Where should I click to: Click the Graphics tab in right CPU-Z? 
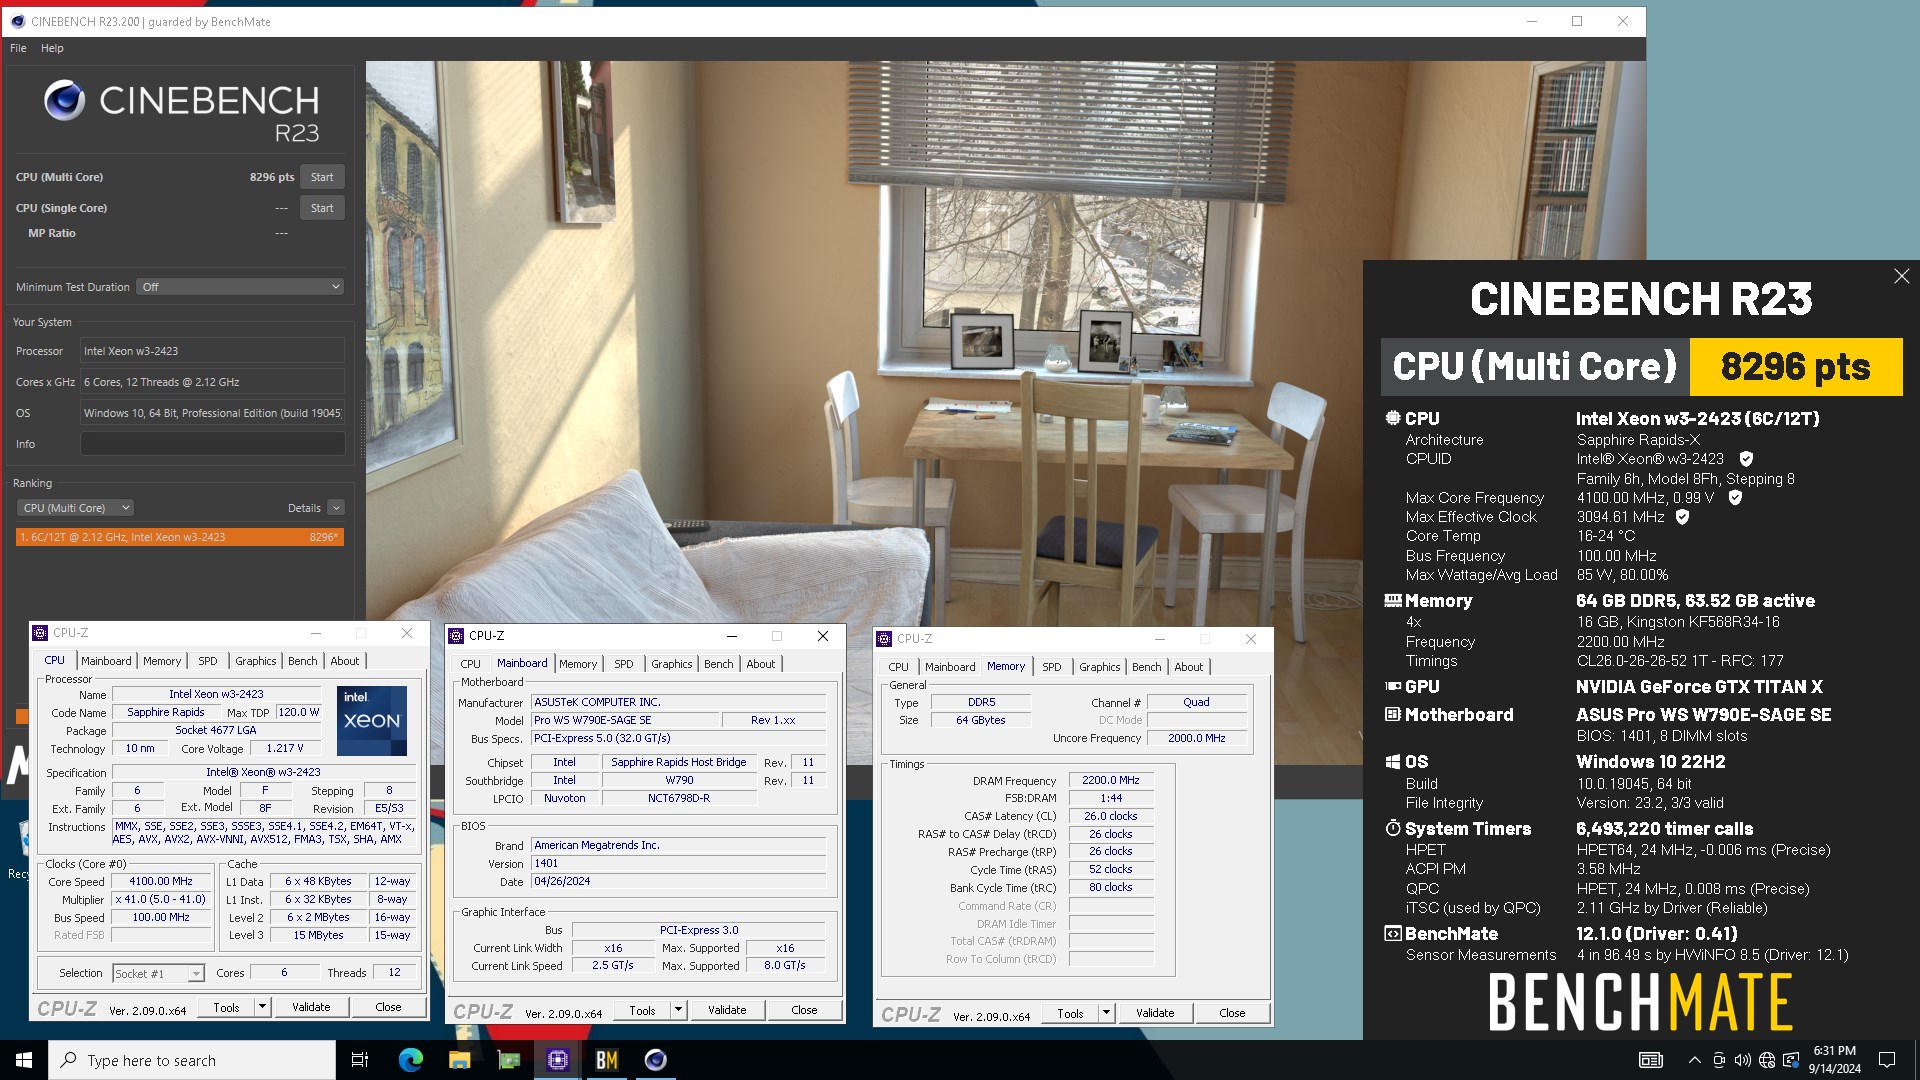click(1100, 667)
